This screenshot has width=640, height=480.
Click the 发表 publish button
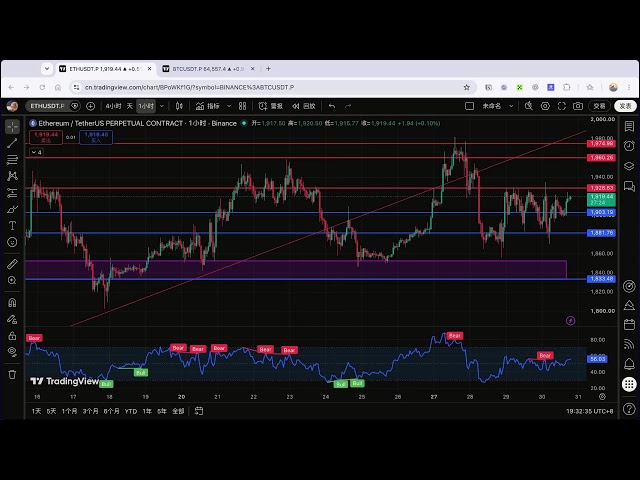[625, 106]
